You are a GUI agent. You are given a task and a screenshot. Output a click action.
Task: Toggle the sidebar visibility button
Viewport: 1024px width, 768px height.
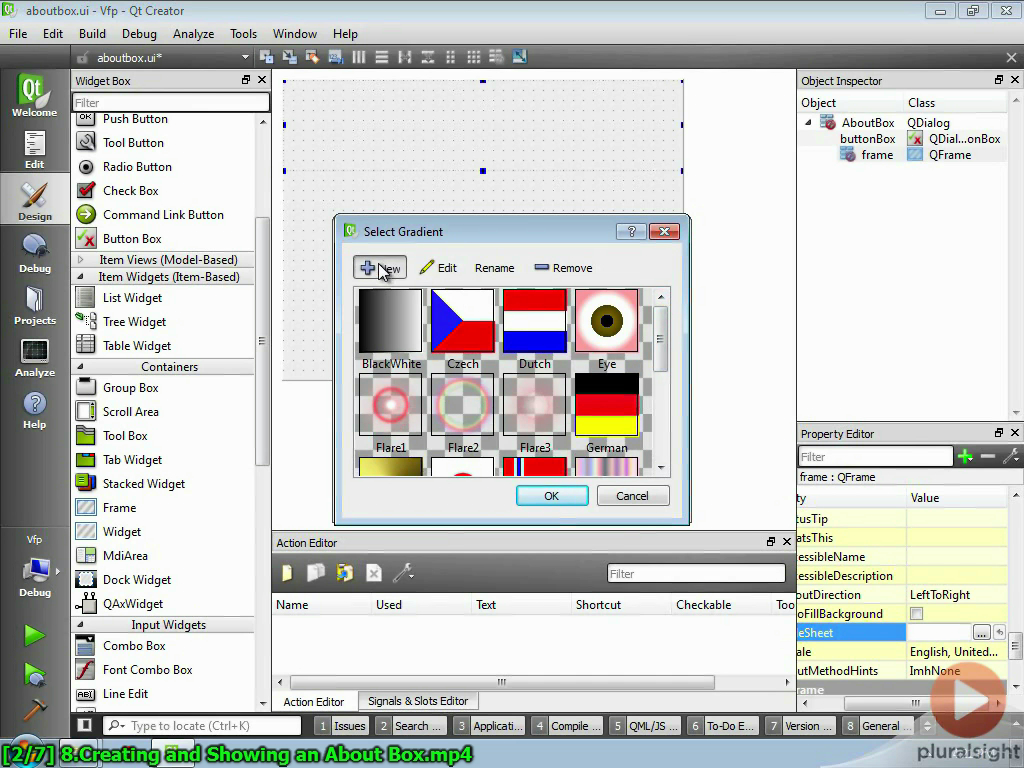[84, 725]
